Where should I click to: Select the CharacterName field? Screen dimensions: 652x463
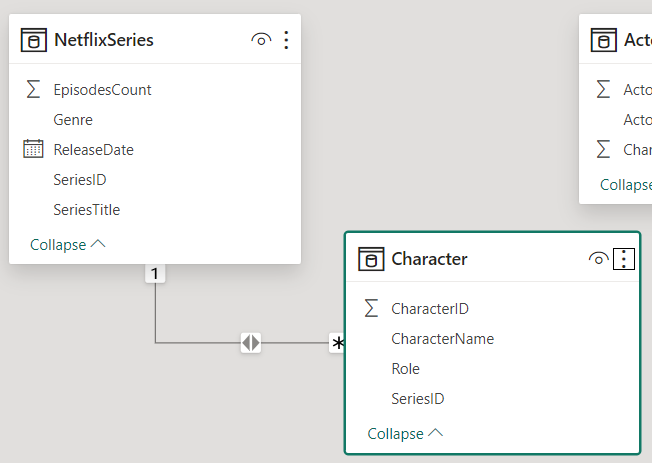coord(442,339)
